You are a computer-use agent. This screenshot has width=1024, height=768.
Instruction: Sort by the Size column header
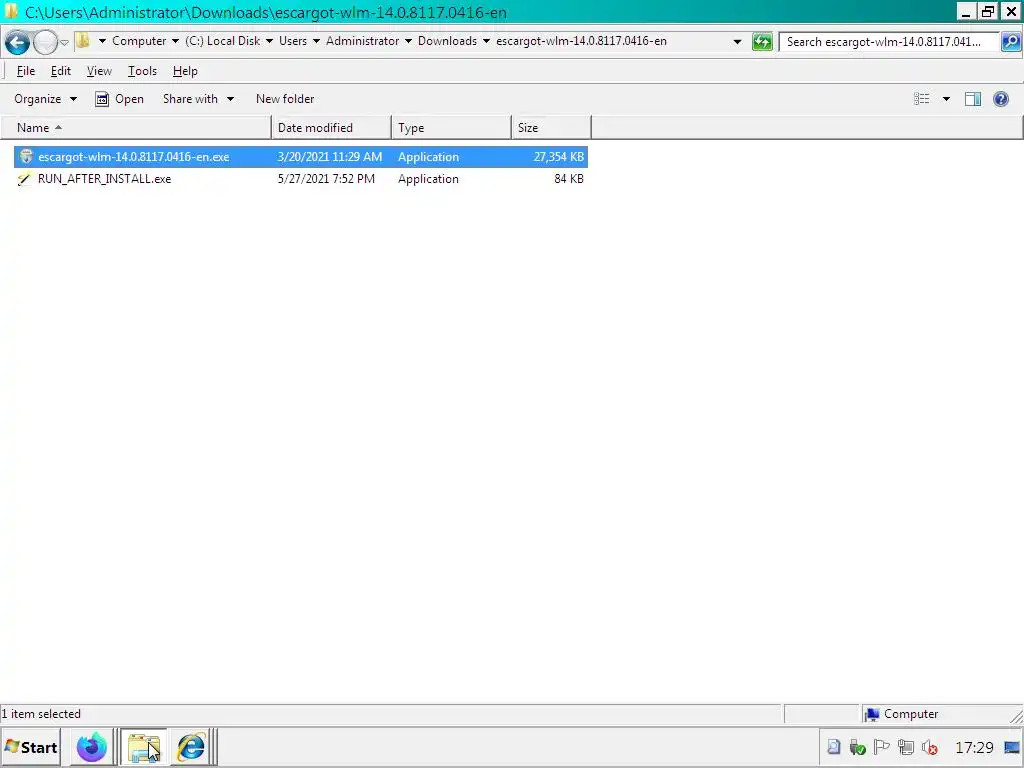pyautogui.click(x=551, y=128)
